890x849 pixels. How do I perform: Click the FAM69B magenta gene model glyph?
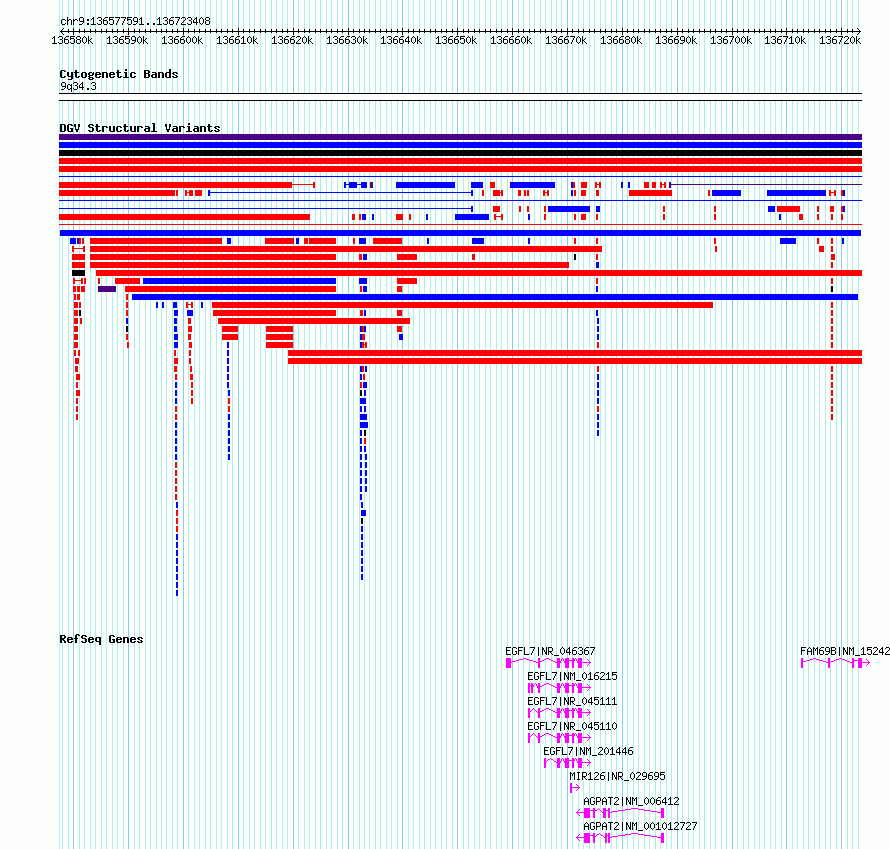tap(836, 663)
